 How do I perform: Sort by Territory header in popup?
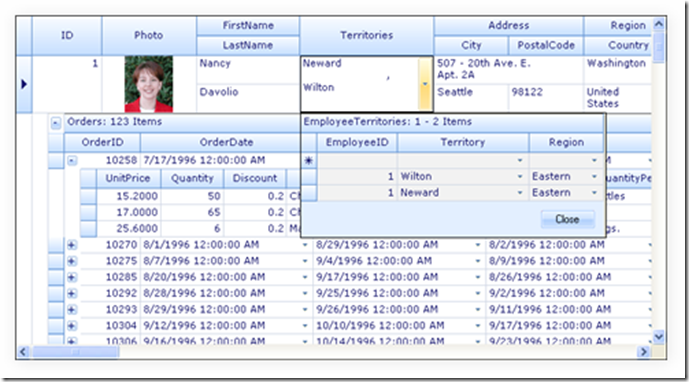[x=463, y=142]
